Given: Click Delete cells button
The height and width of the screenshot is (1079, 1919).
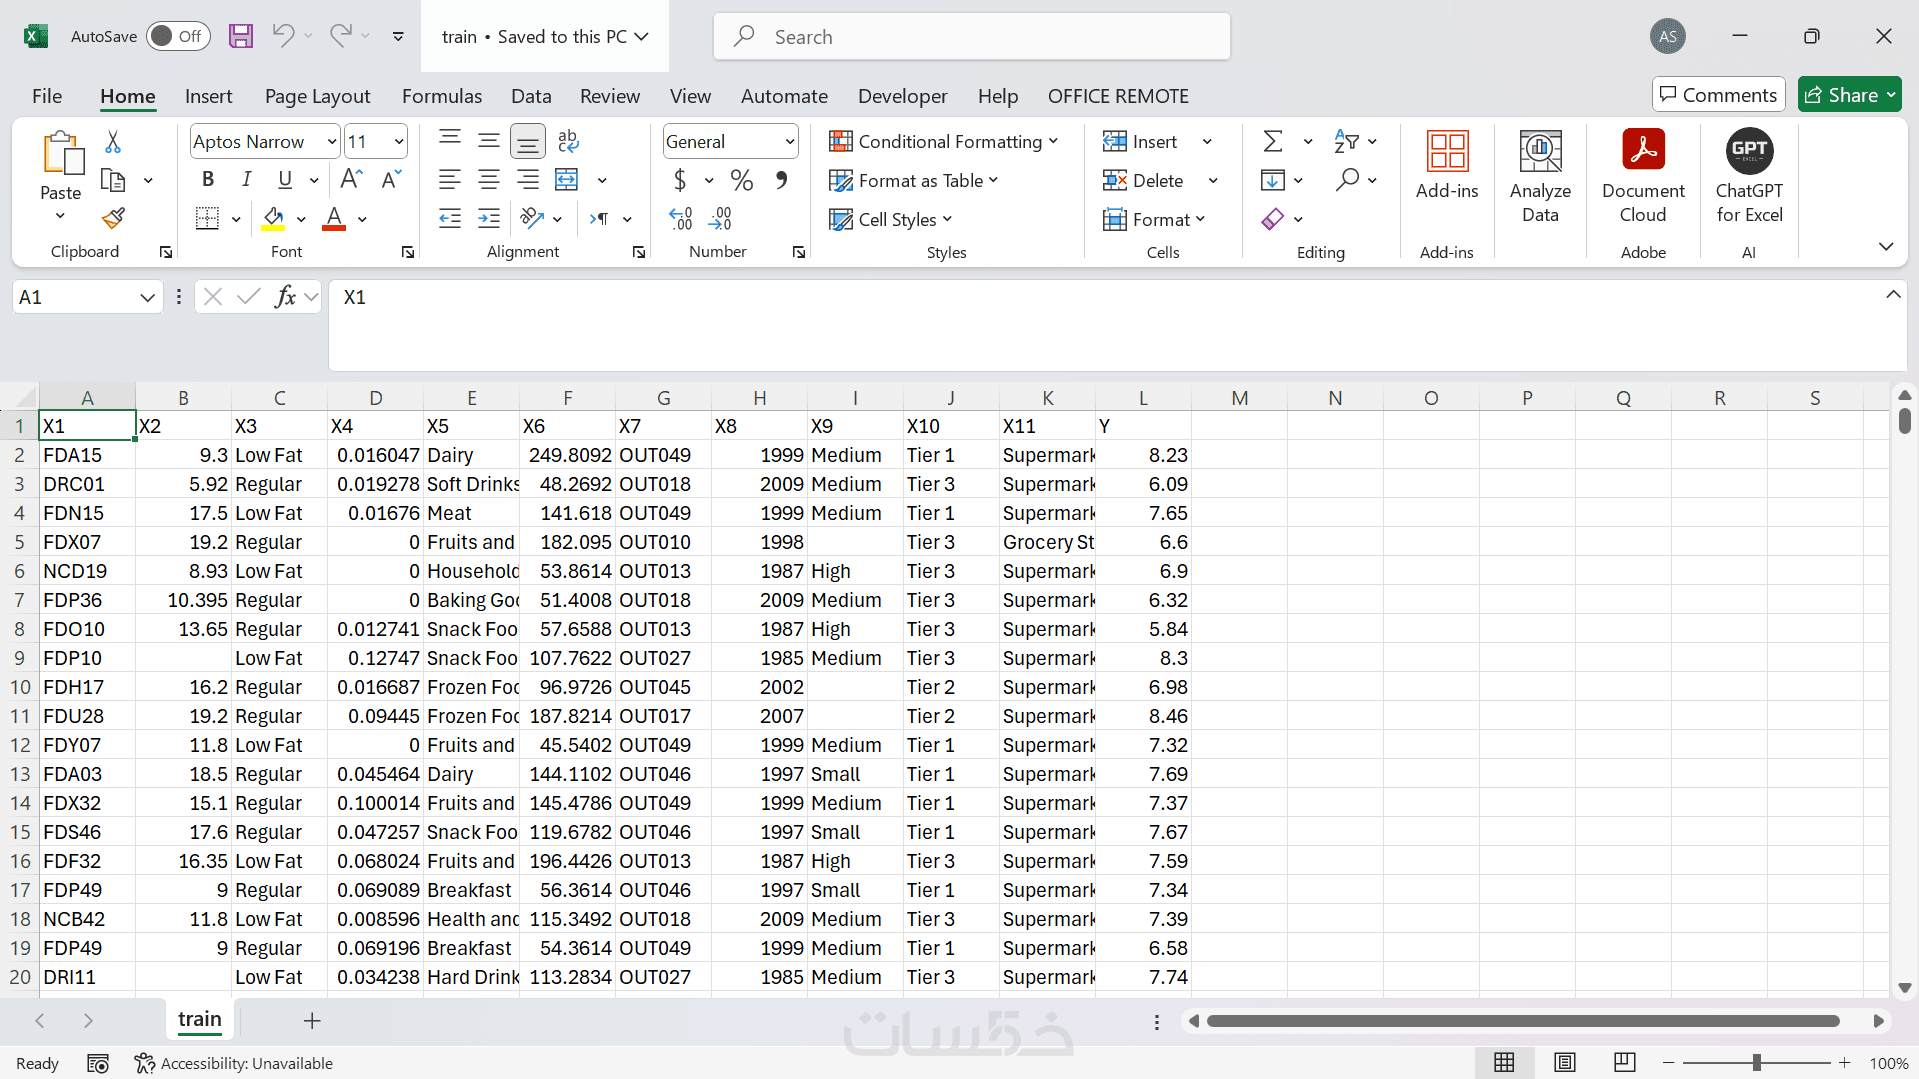Looking at the screenshot, I should click(x=1143, y=180).
